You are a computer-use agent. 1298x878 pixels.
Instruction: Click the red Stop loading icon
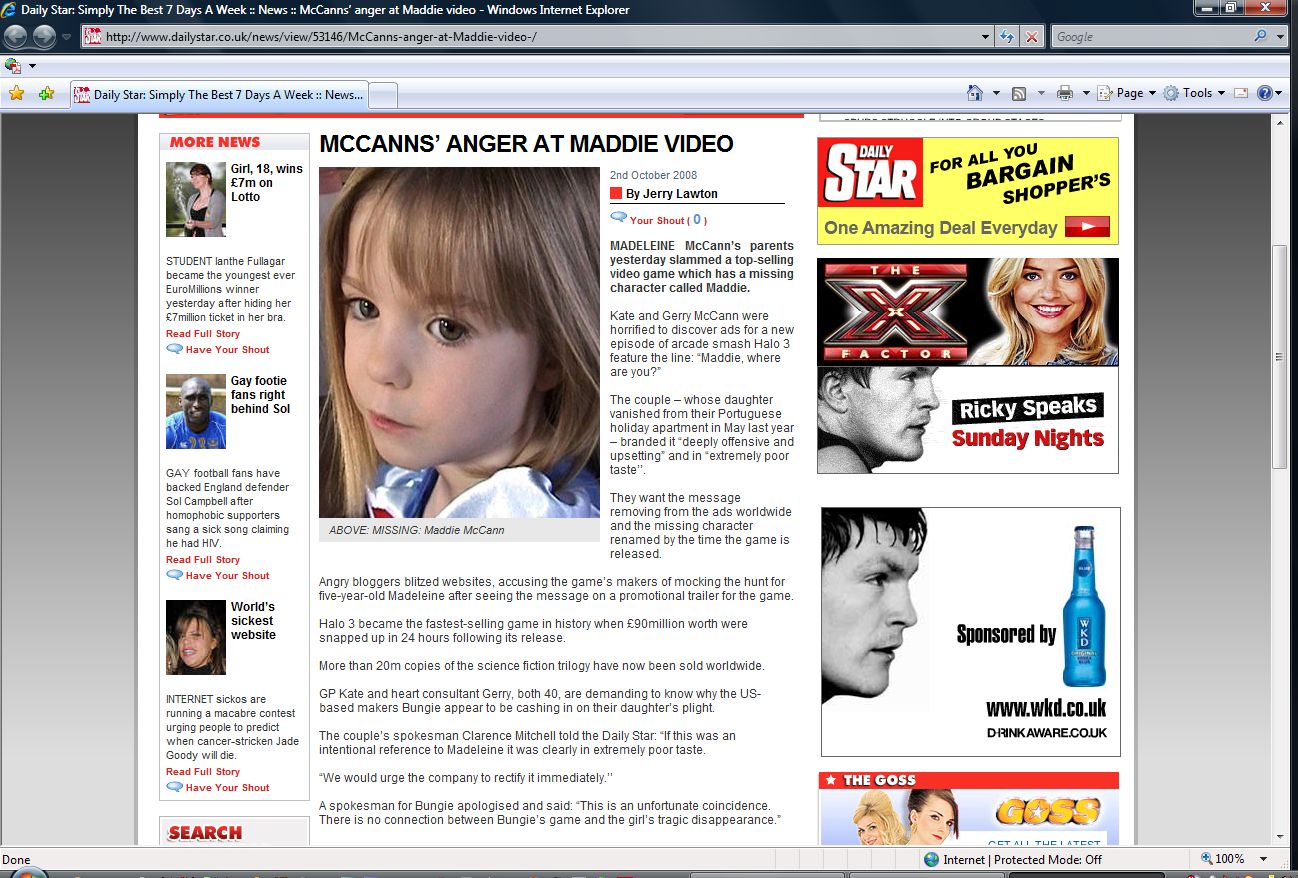[1032, 37]
